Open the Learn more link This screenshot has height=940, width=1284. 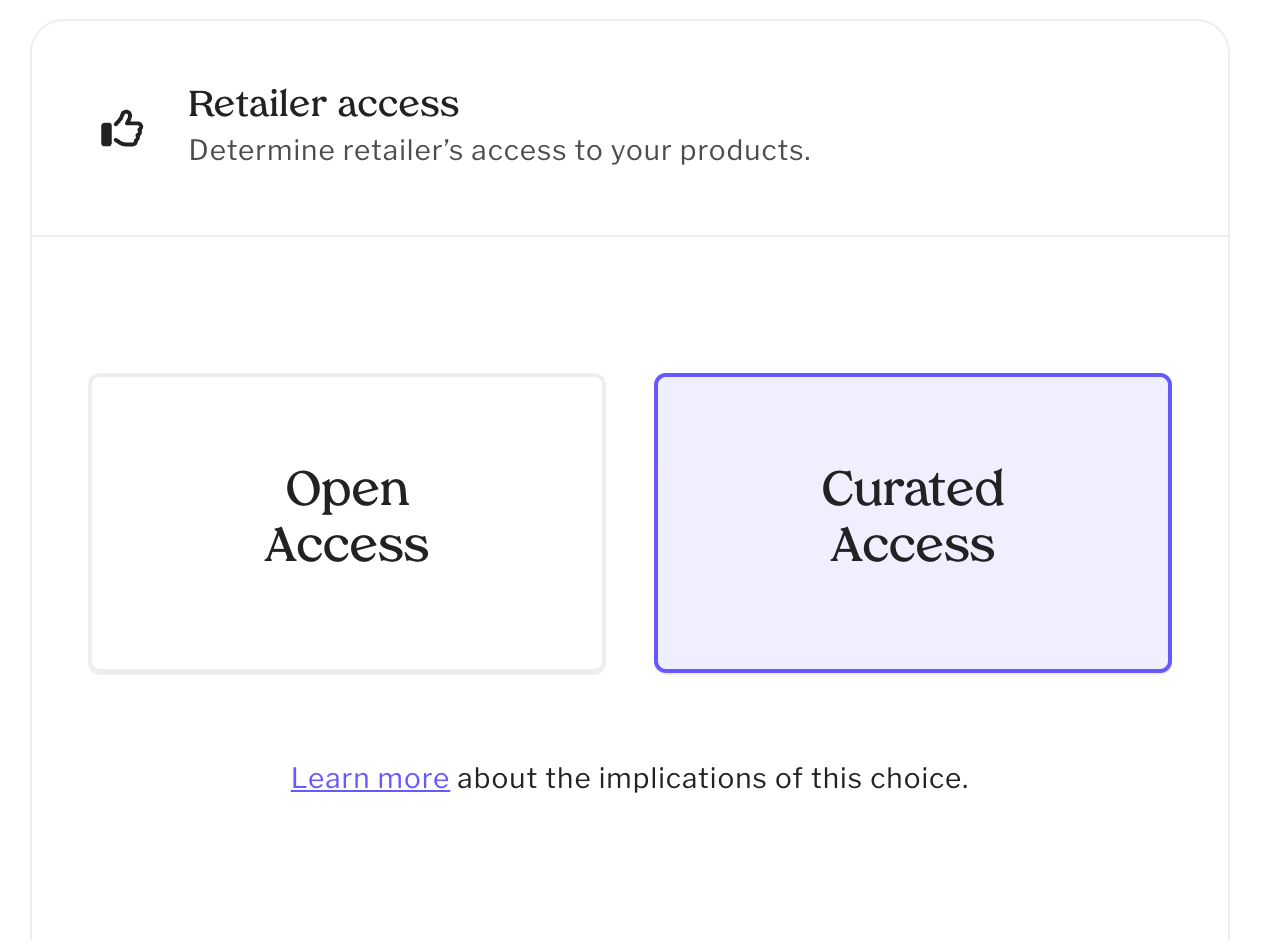pyautogui.click(x=370, y=778)
